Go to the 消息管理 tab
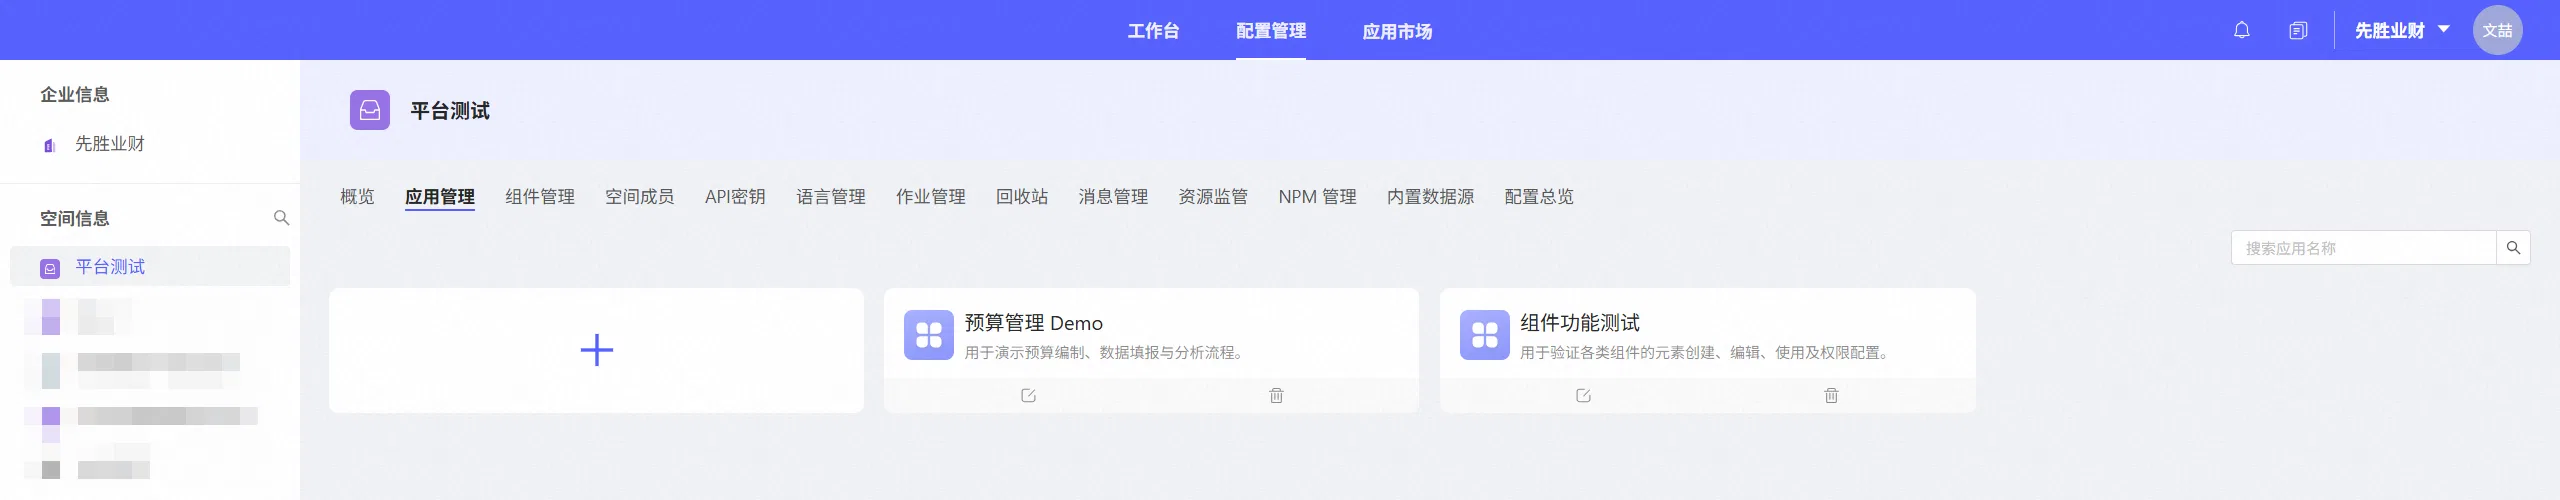This screenshot has width=2560, height=500. click(1113, 197)
